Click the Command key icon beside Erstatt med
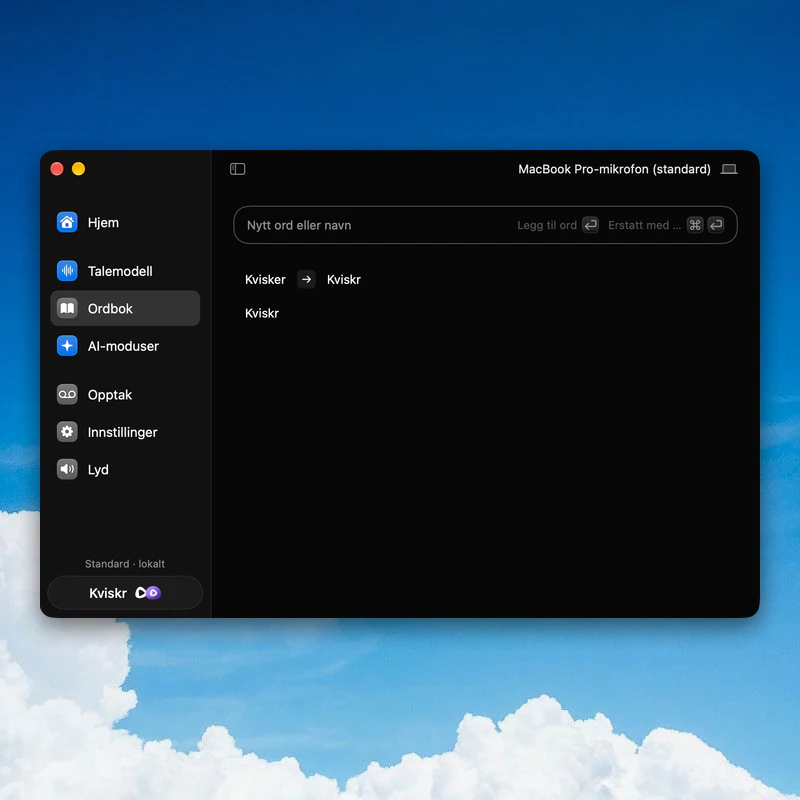The height and width of the screenshot is (800, 800). [695, 225]
